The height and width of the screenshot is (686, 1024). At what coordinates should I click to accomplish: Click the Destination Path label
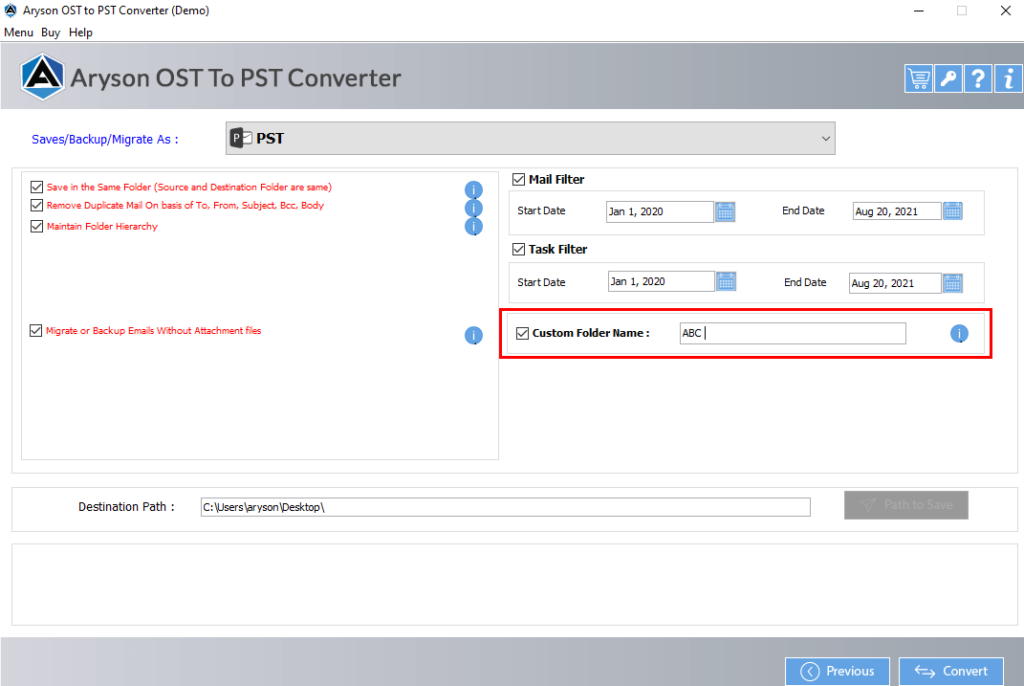coord(126,507)
